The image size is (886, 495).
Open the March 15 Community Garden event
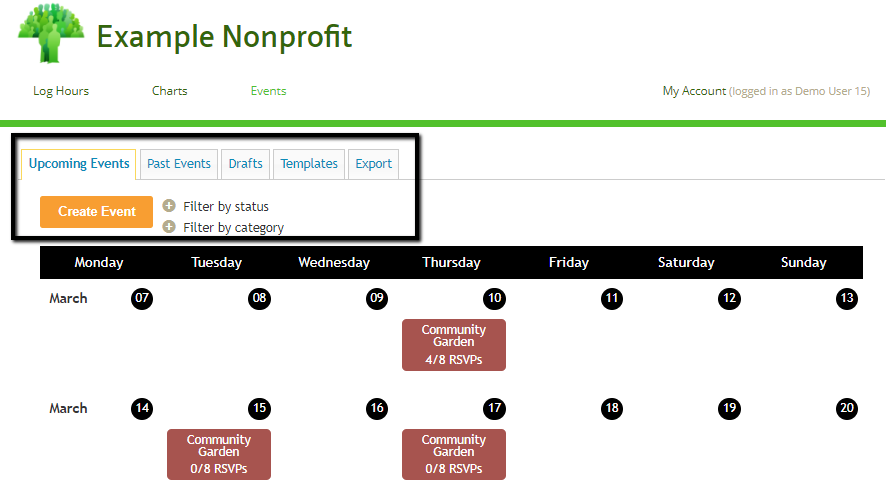(x=219, y=454)
